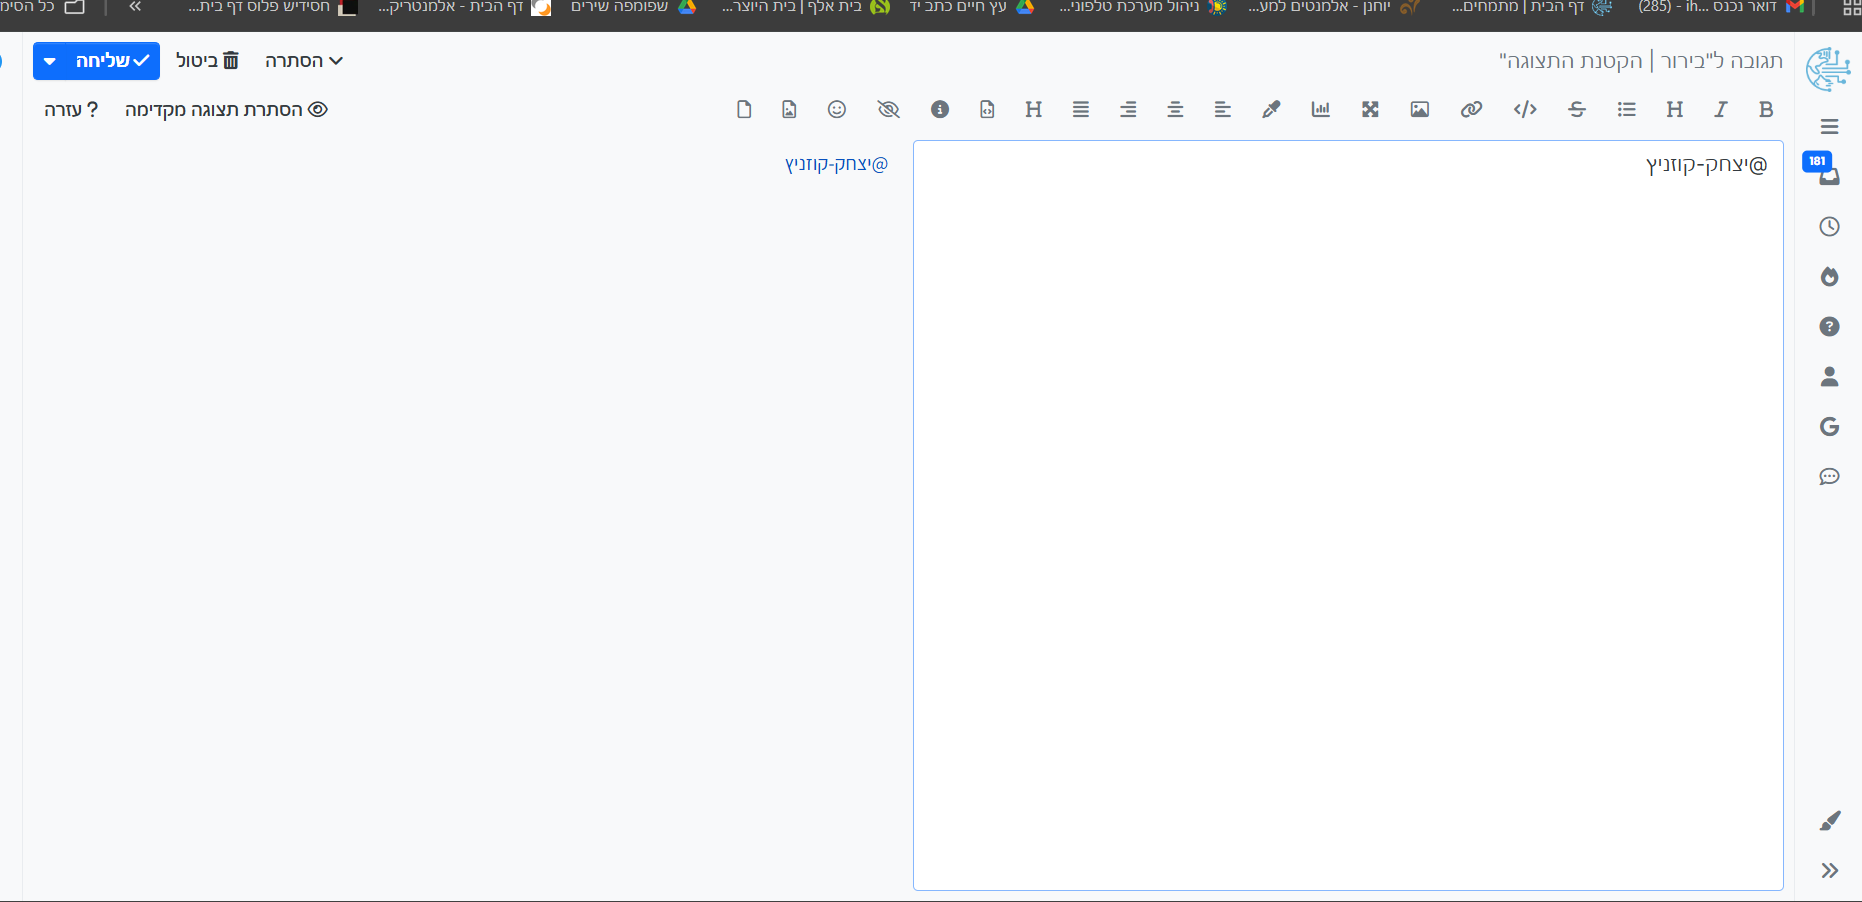1862x902 pixels.
Task: Open the chart/poll tool in the toolbar
Action: pos(1321,110)
